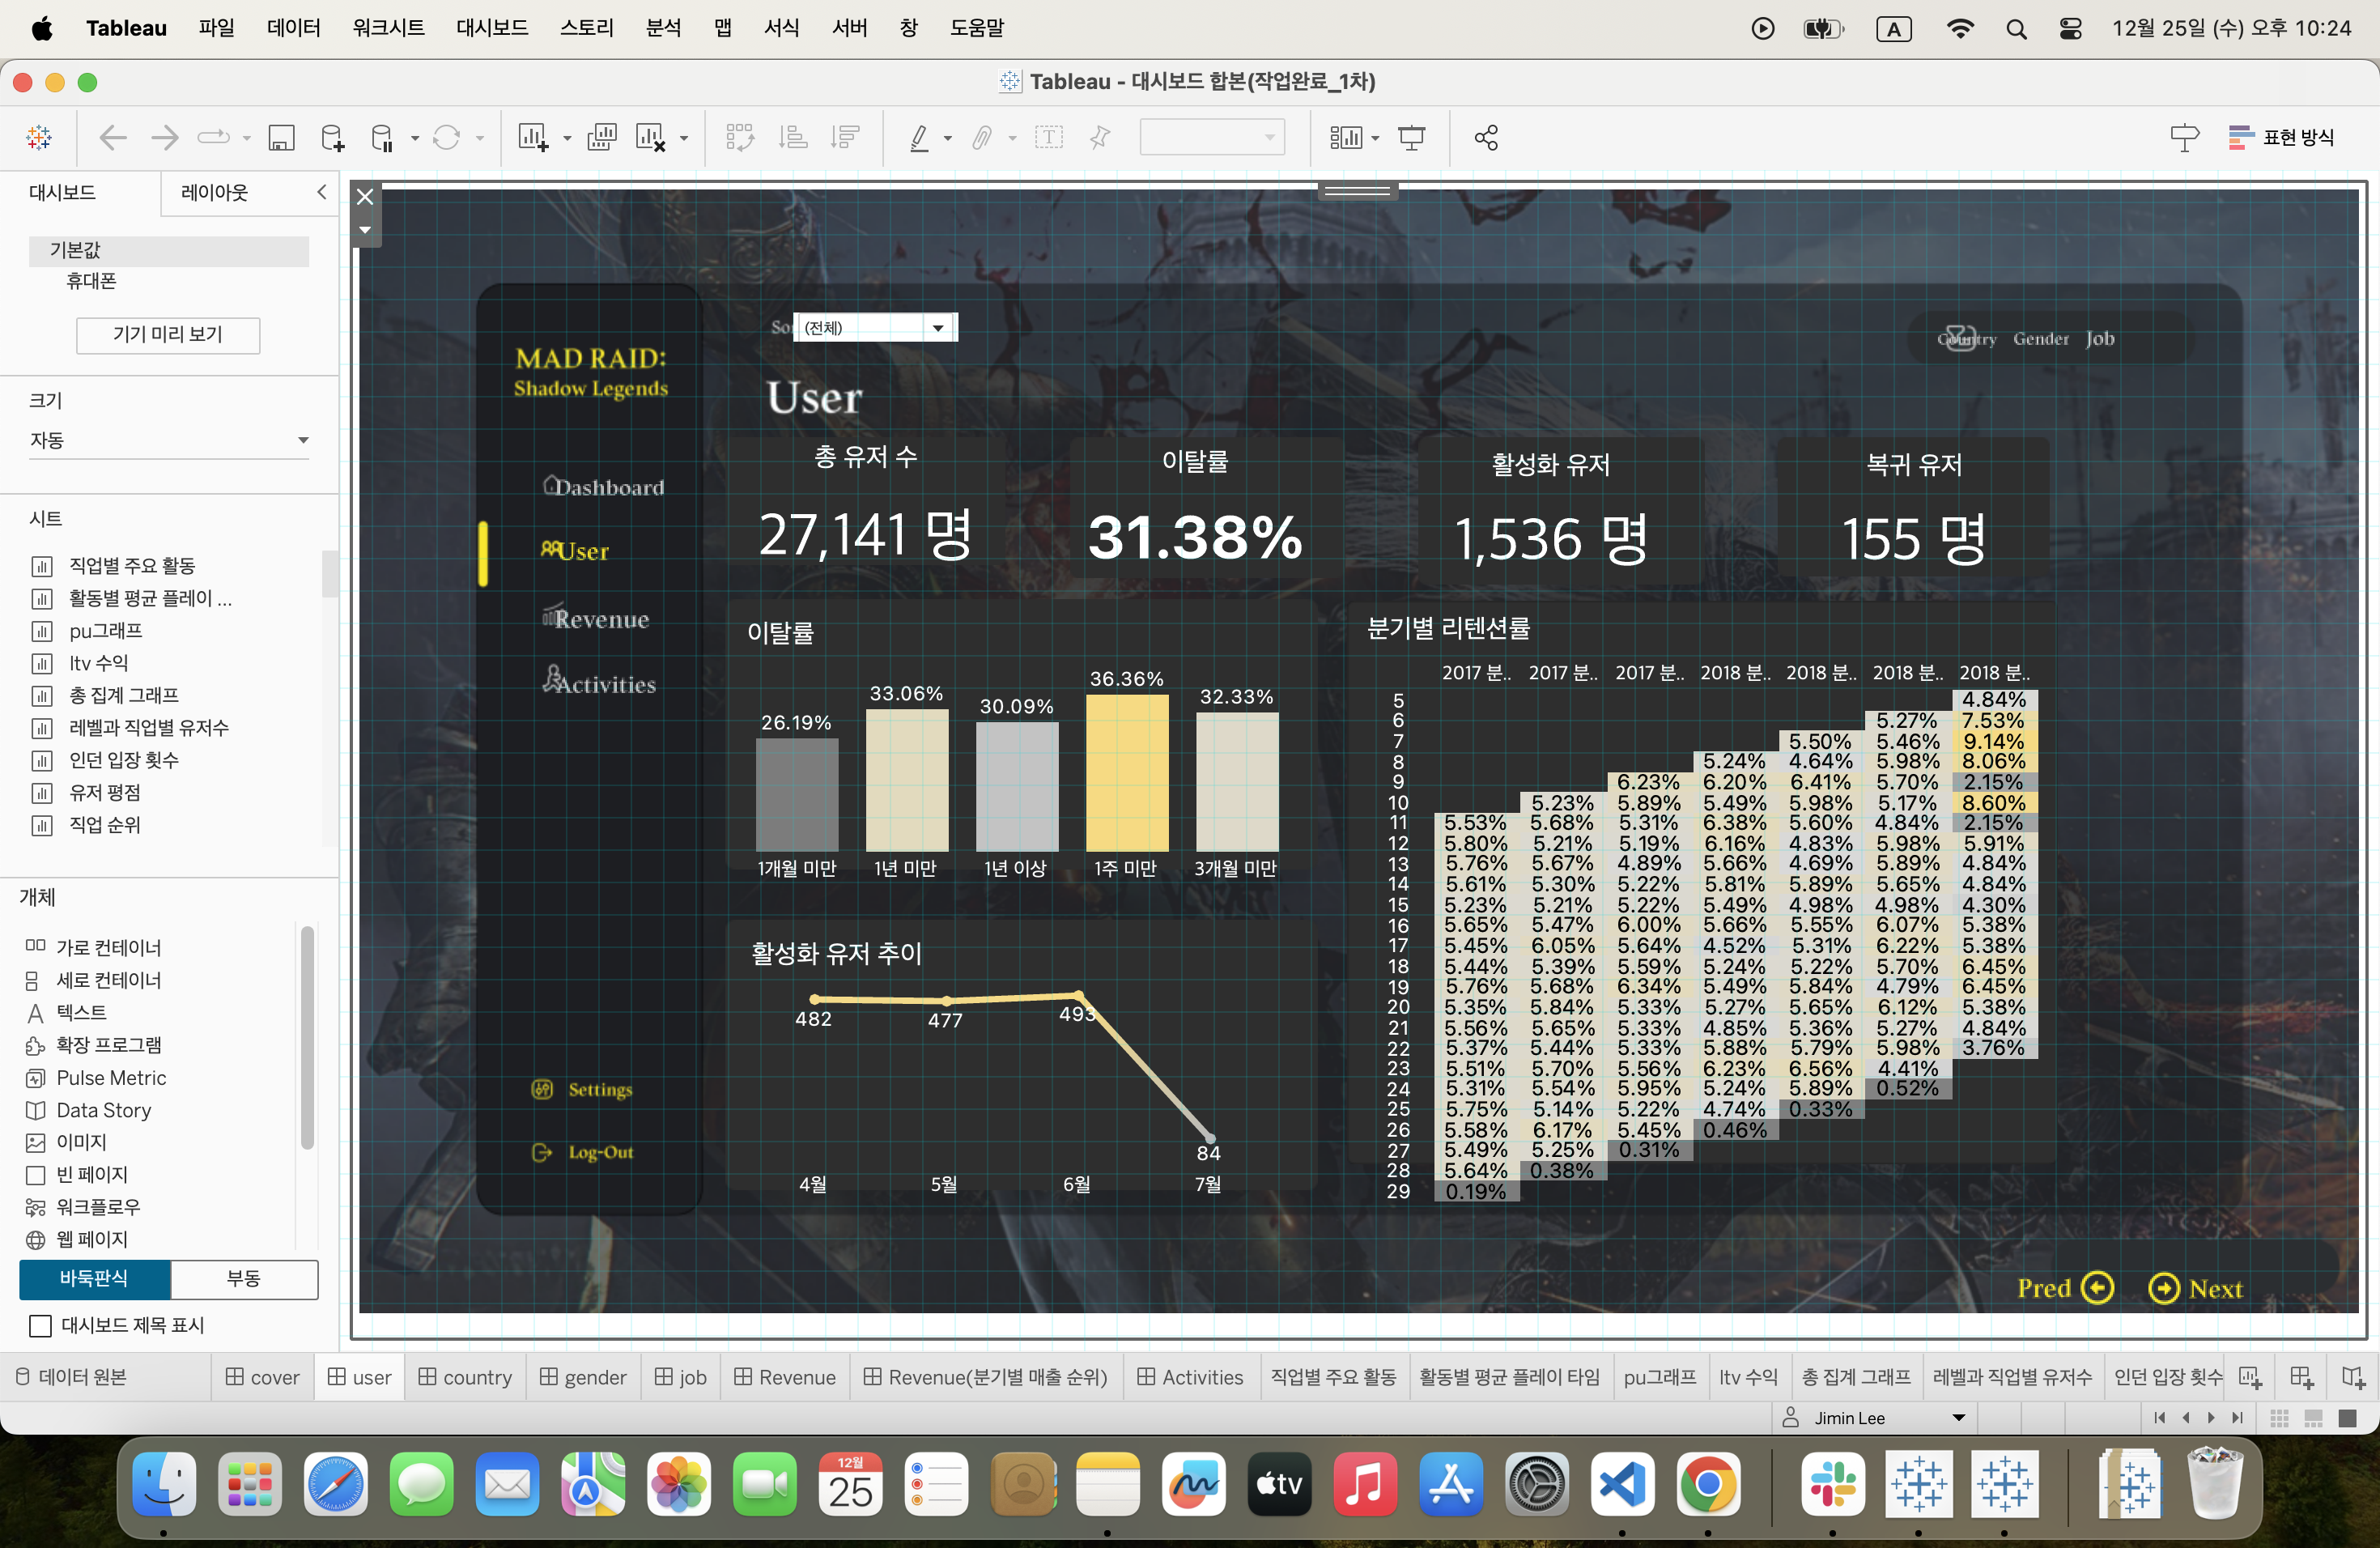This screenshot has height=1548, width=2380.
Task: Open the selected object's more options arrow
Action: point(365,230)
